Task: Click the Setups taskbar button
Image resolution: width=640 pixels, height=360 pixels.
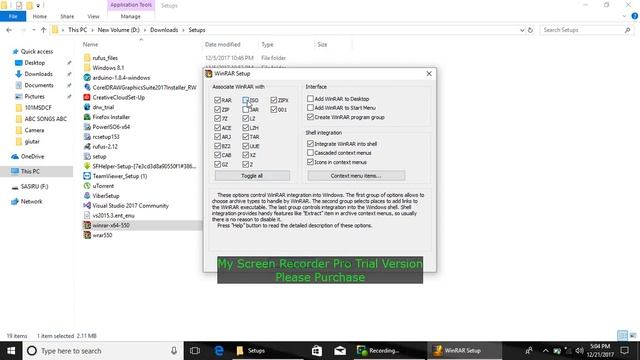Action: coord(267,351)
